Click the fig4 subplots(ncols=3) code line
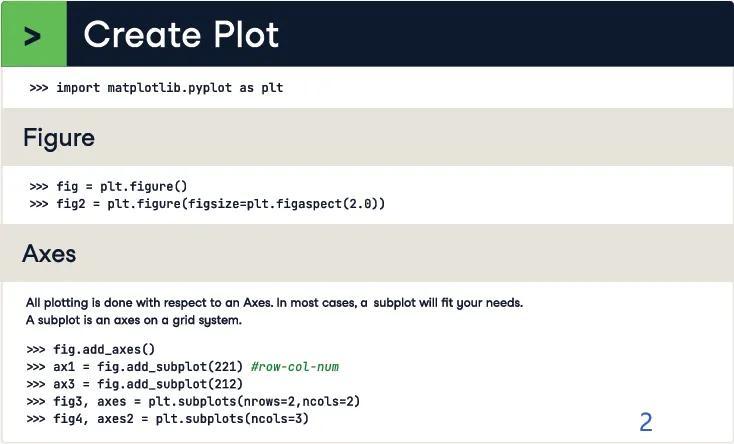 tap(180, 418)
